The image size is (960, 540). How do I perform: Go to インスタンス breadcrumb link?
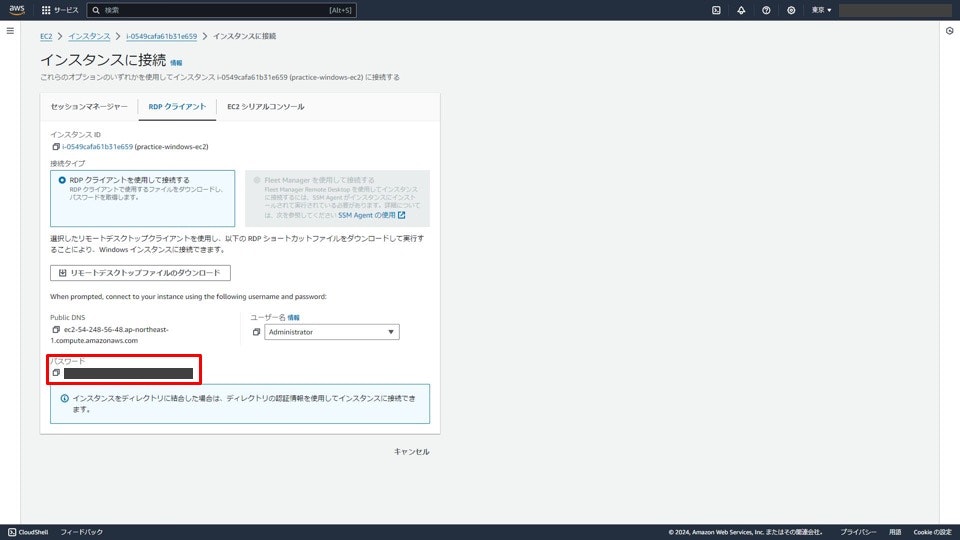pyautogui.click(x=89, y=36)
